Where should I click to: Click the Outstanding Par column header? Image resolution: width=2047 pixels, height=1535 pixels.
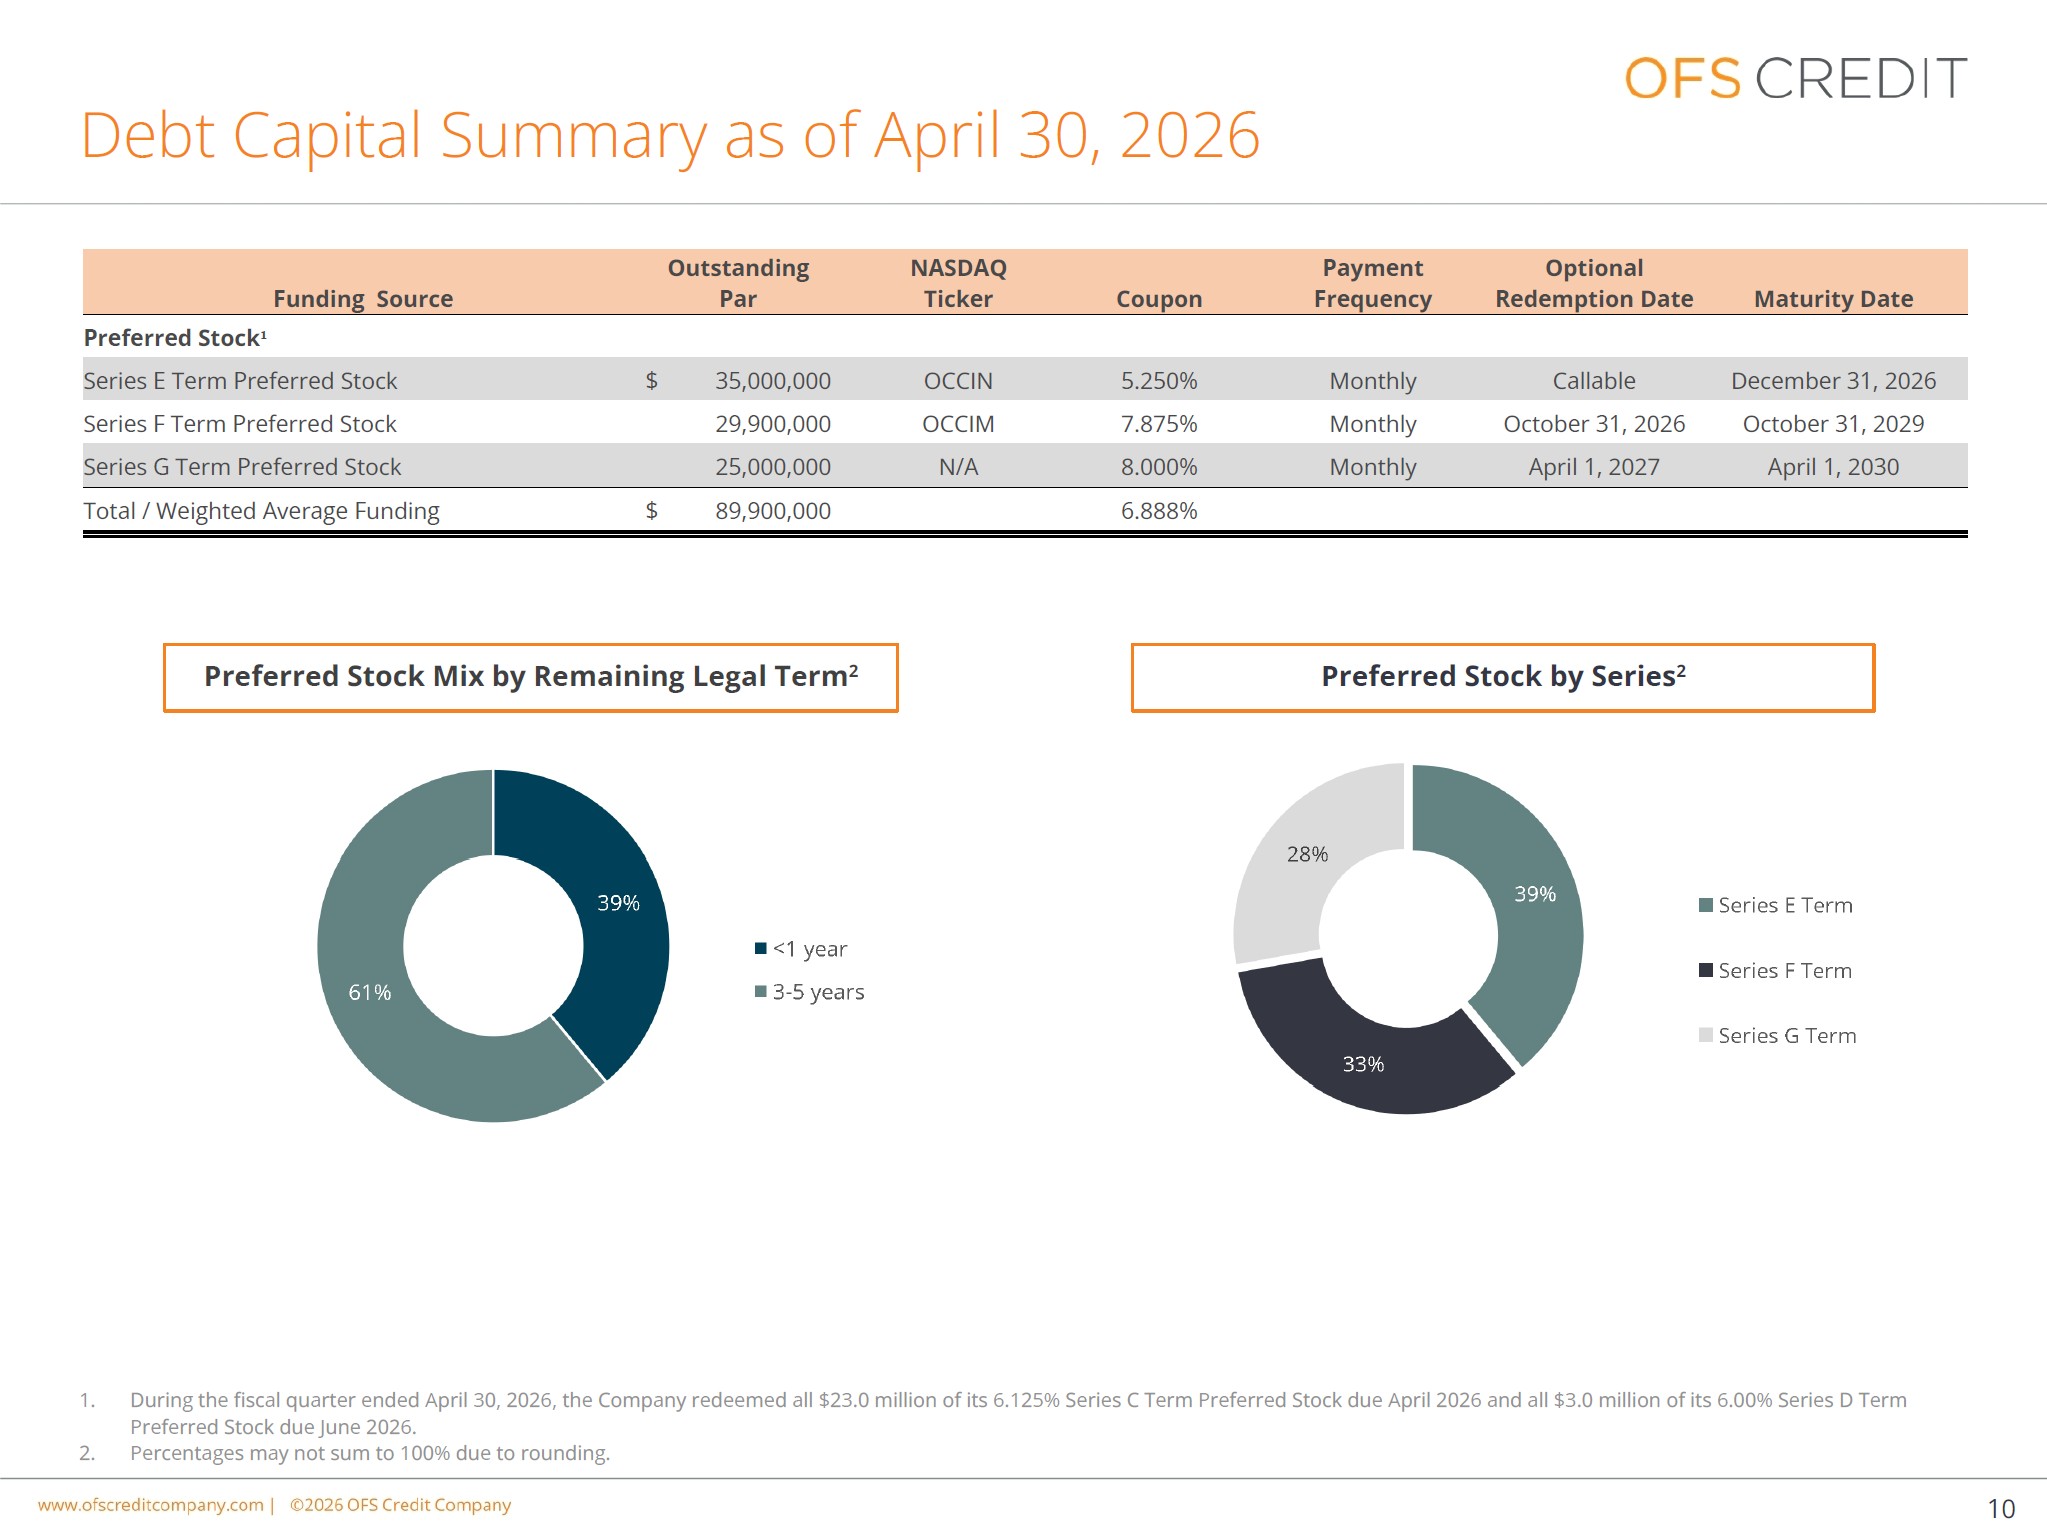738,283
